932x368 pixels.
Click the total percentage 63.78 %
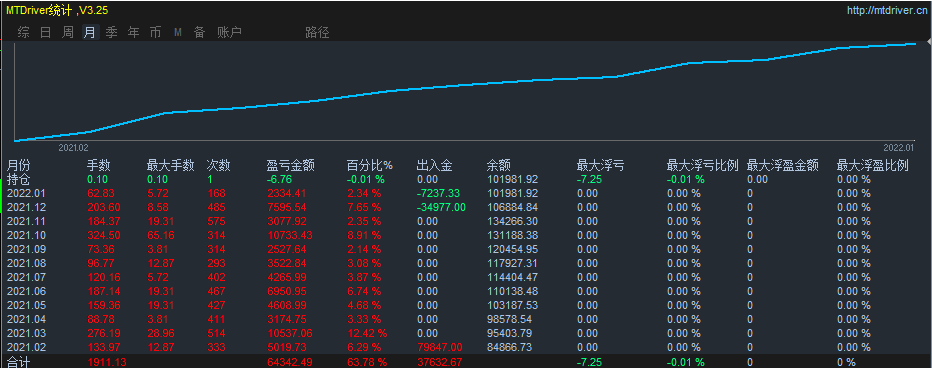pyautogui.click(x=367, y=362)
